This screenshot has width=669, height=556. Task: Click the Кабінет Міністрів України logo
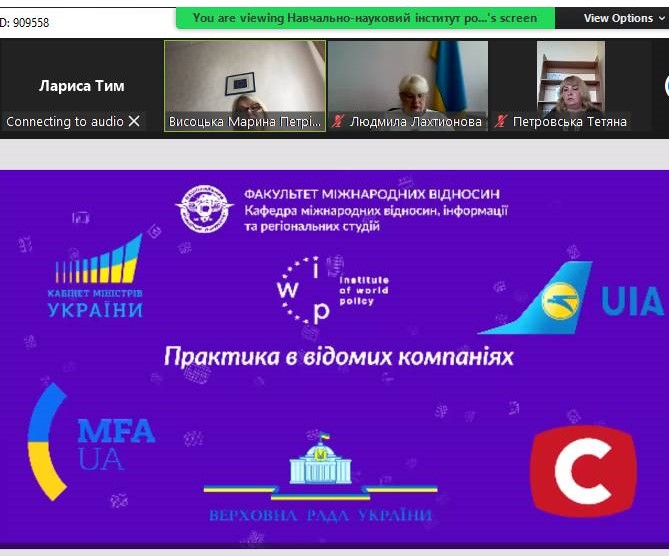(95, 277)
